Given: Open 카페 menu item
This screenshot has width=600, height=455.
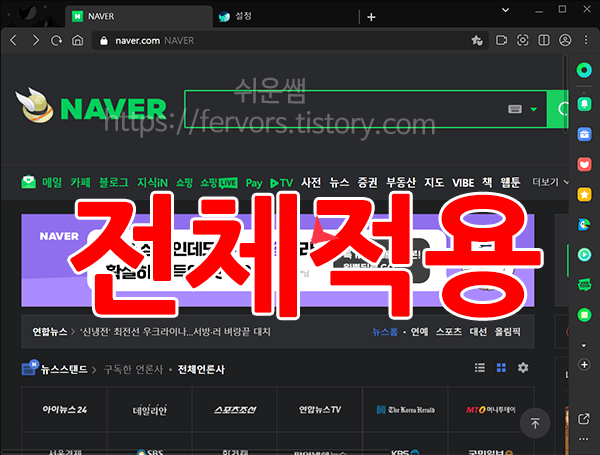Looking at the screenshot, I should point(80,183).
